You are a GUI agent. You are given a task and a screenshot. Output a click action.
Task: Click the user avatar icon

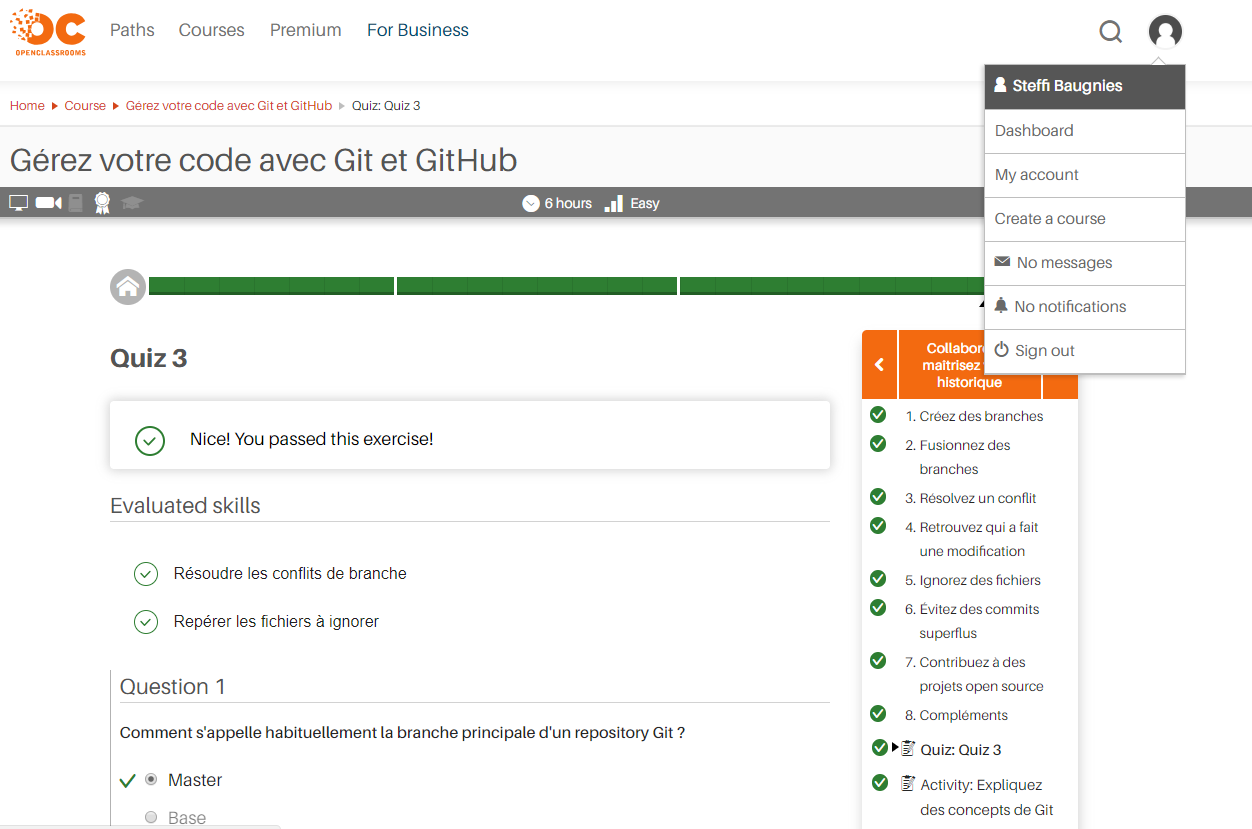point(1165,32)
